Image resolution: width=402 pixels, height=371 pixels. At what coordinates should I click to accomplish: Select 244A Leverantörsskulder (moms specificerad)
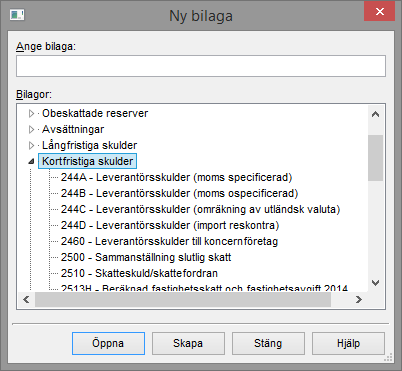tap(176, 177)
